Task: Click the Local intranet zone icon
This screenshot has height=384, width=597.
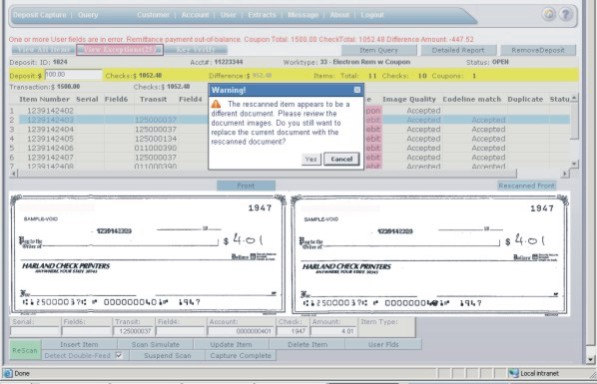Action: coord(514,373)
